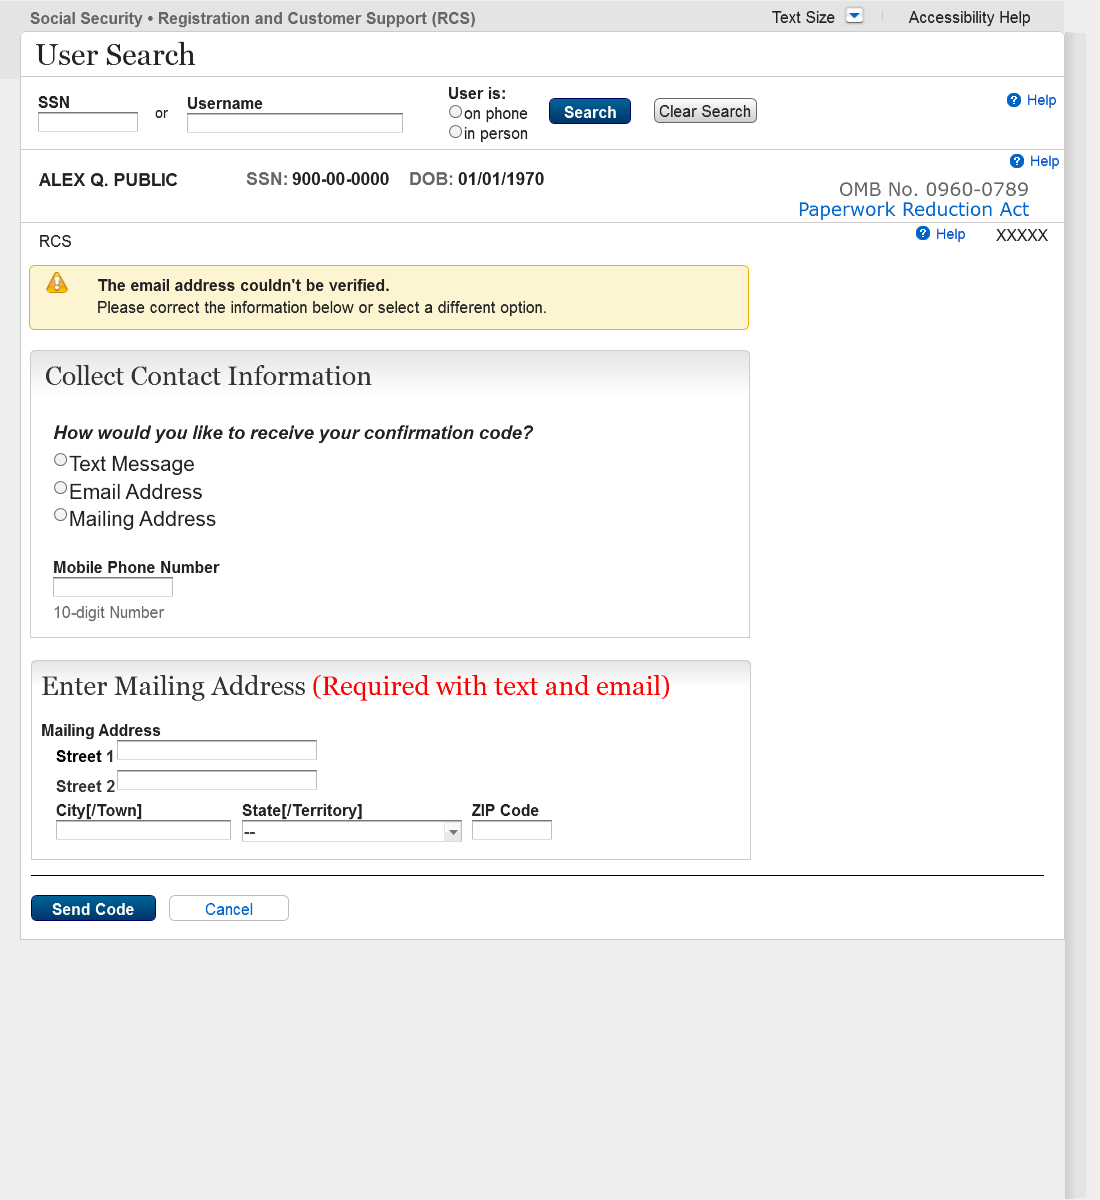Image resolution: width=1100 pixels, height=1200 pixels.
Task: Open the Paperwork Reduction Act link
Action: coord(913,209)
